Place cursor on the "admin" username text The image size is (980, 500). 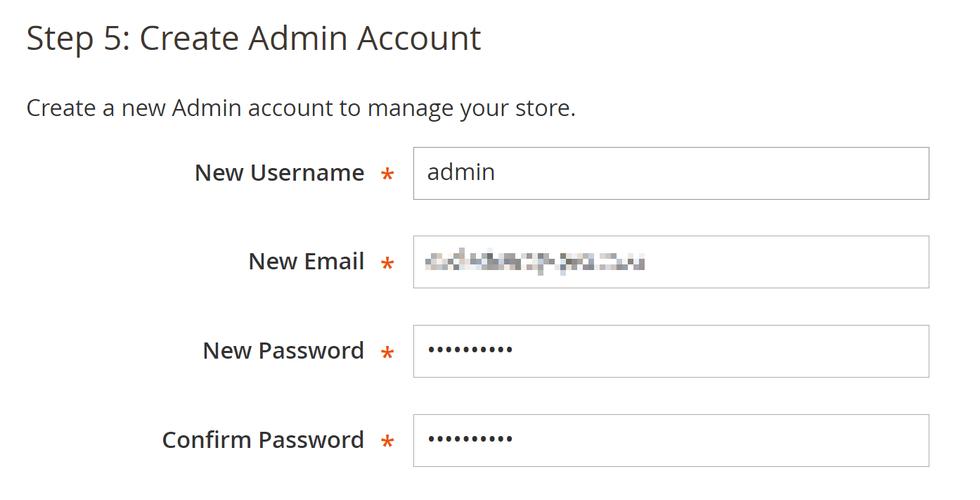(461, 173)
